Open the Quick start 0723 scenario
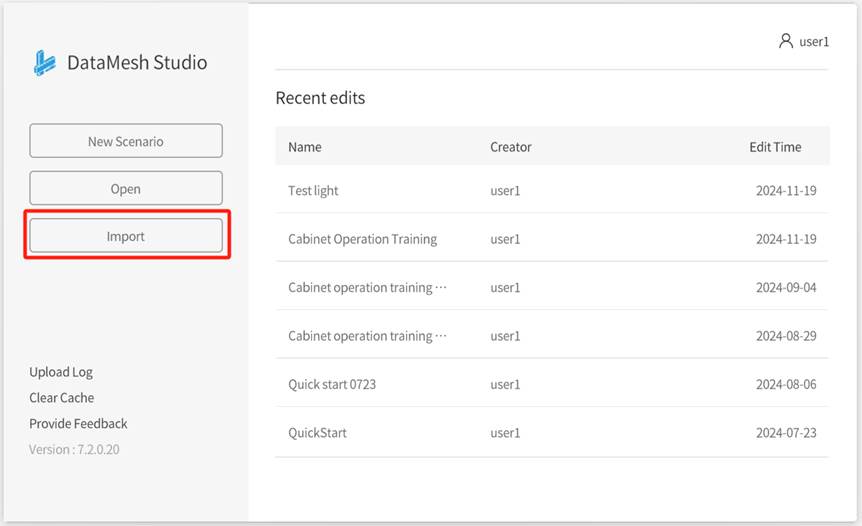 pyautogui.click(x=332, y=384)
